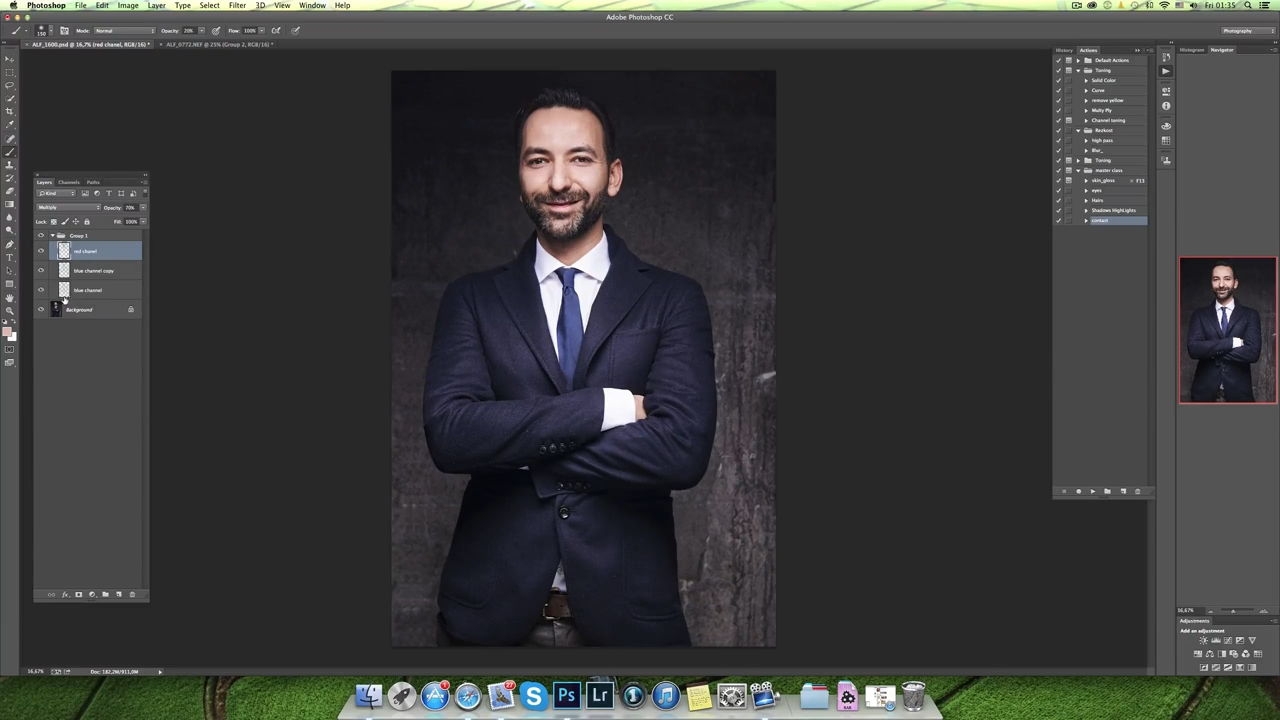This screenshot has width=1280, height=720.
Task: Select the Hand tool
Action: pos(10,297)
